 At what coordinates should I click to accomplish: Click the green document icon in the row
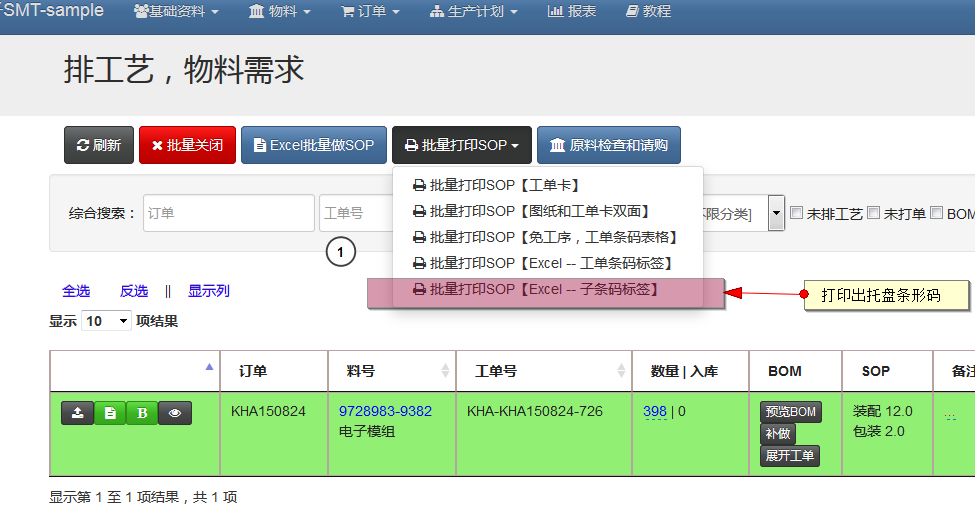(x=110, y=413)
